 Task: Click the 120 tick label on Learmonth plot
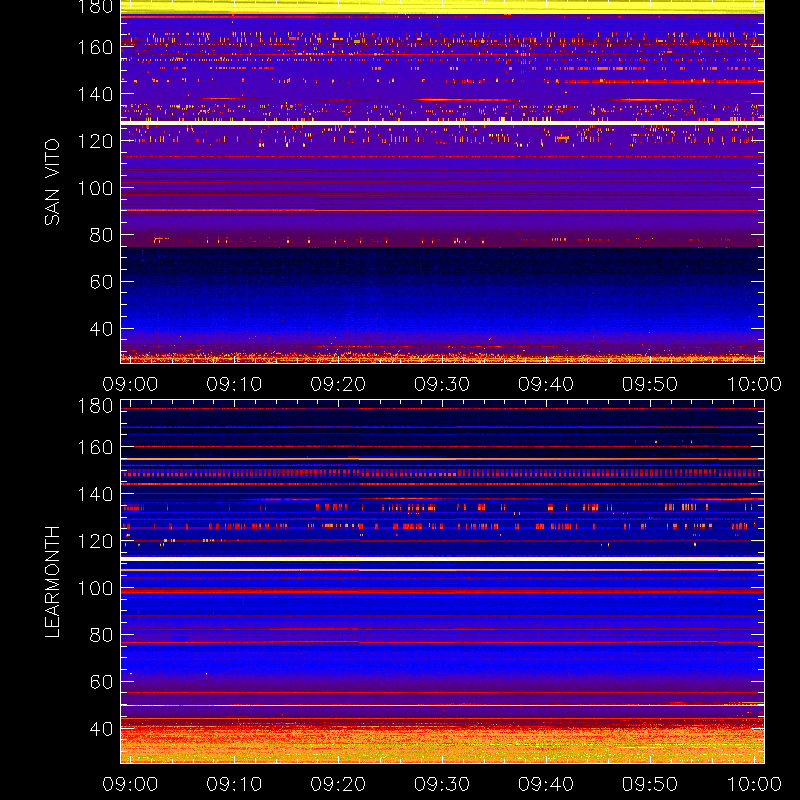pos(95,541)
